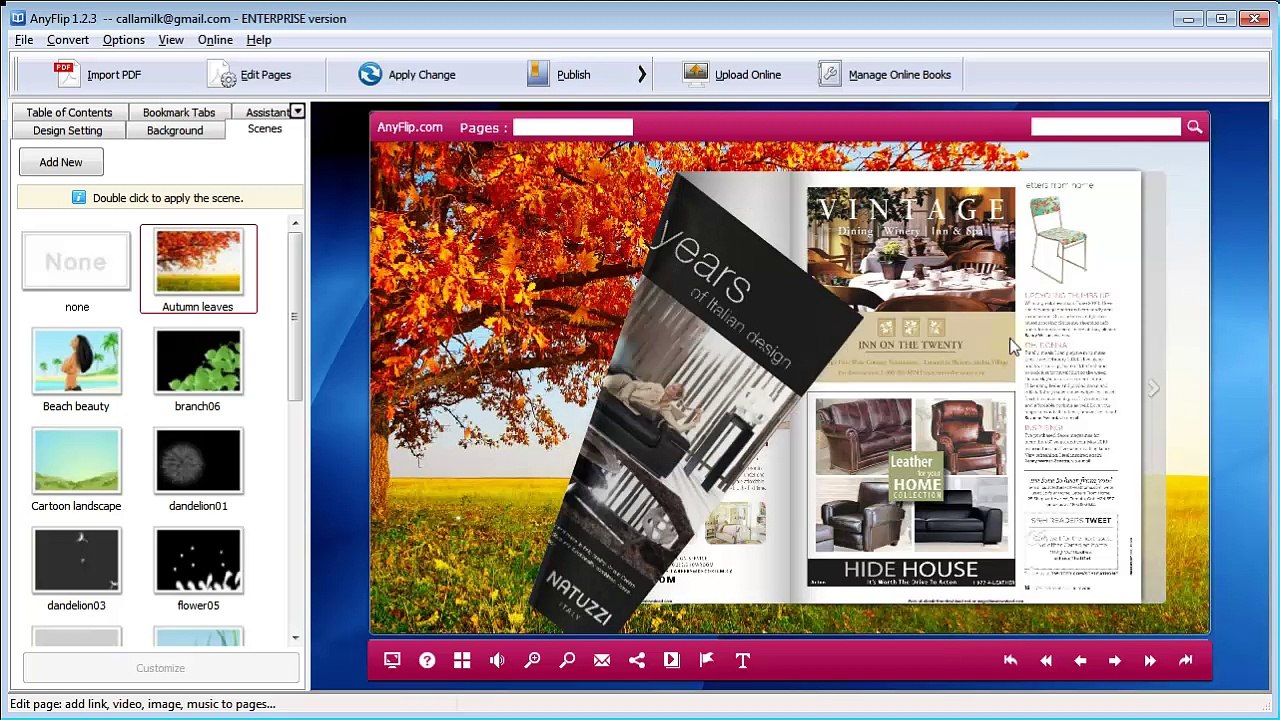Open the share icon
Screen dimensions: 1280x720
(637, 660)
